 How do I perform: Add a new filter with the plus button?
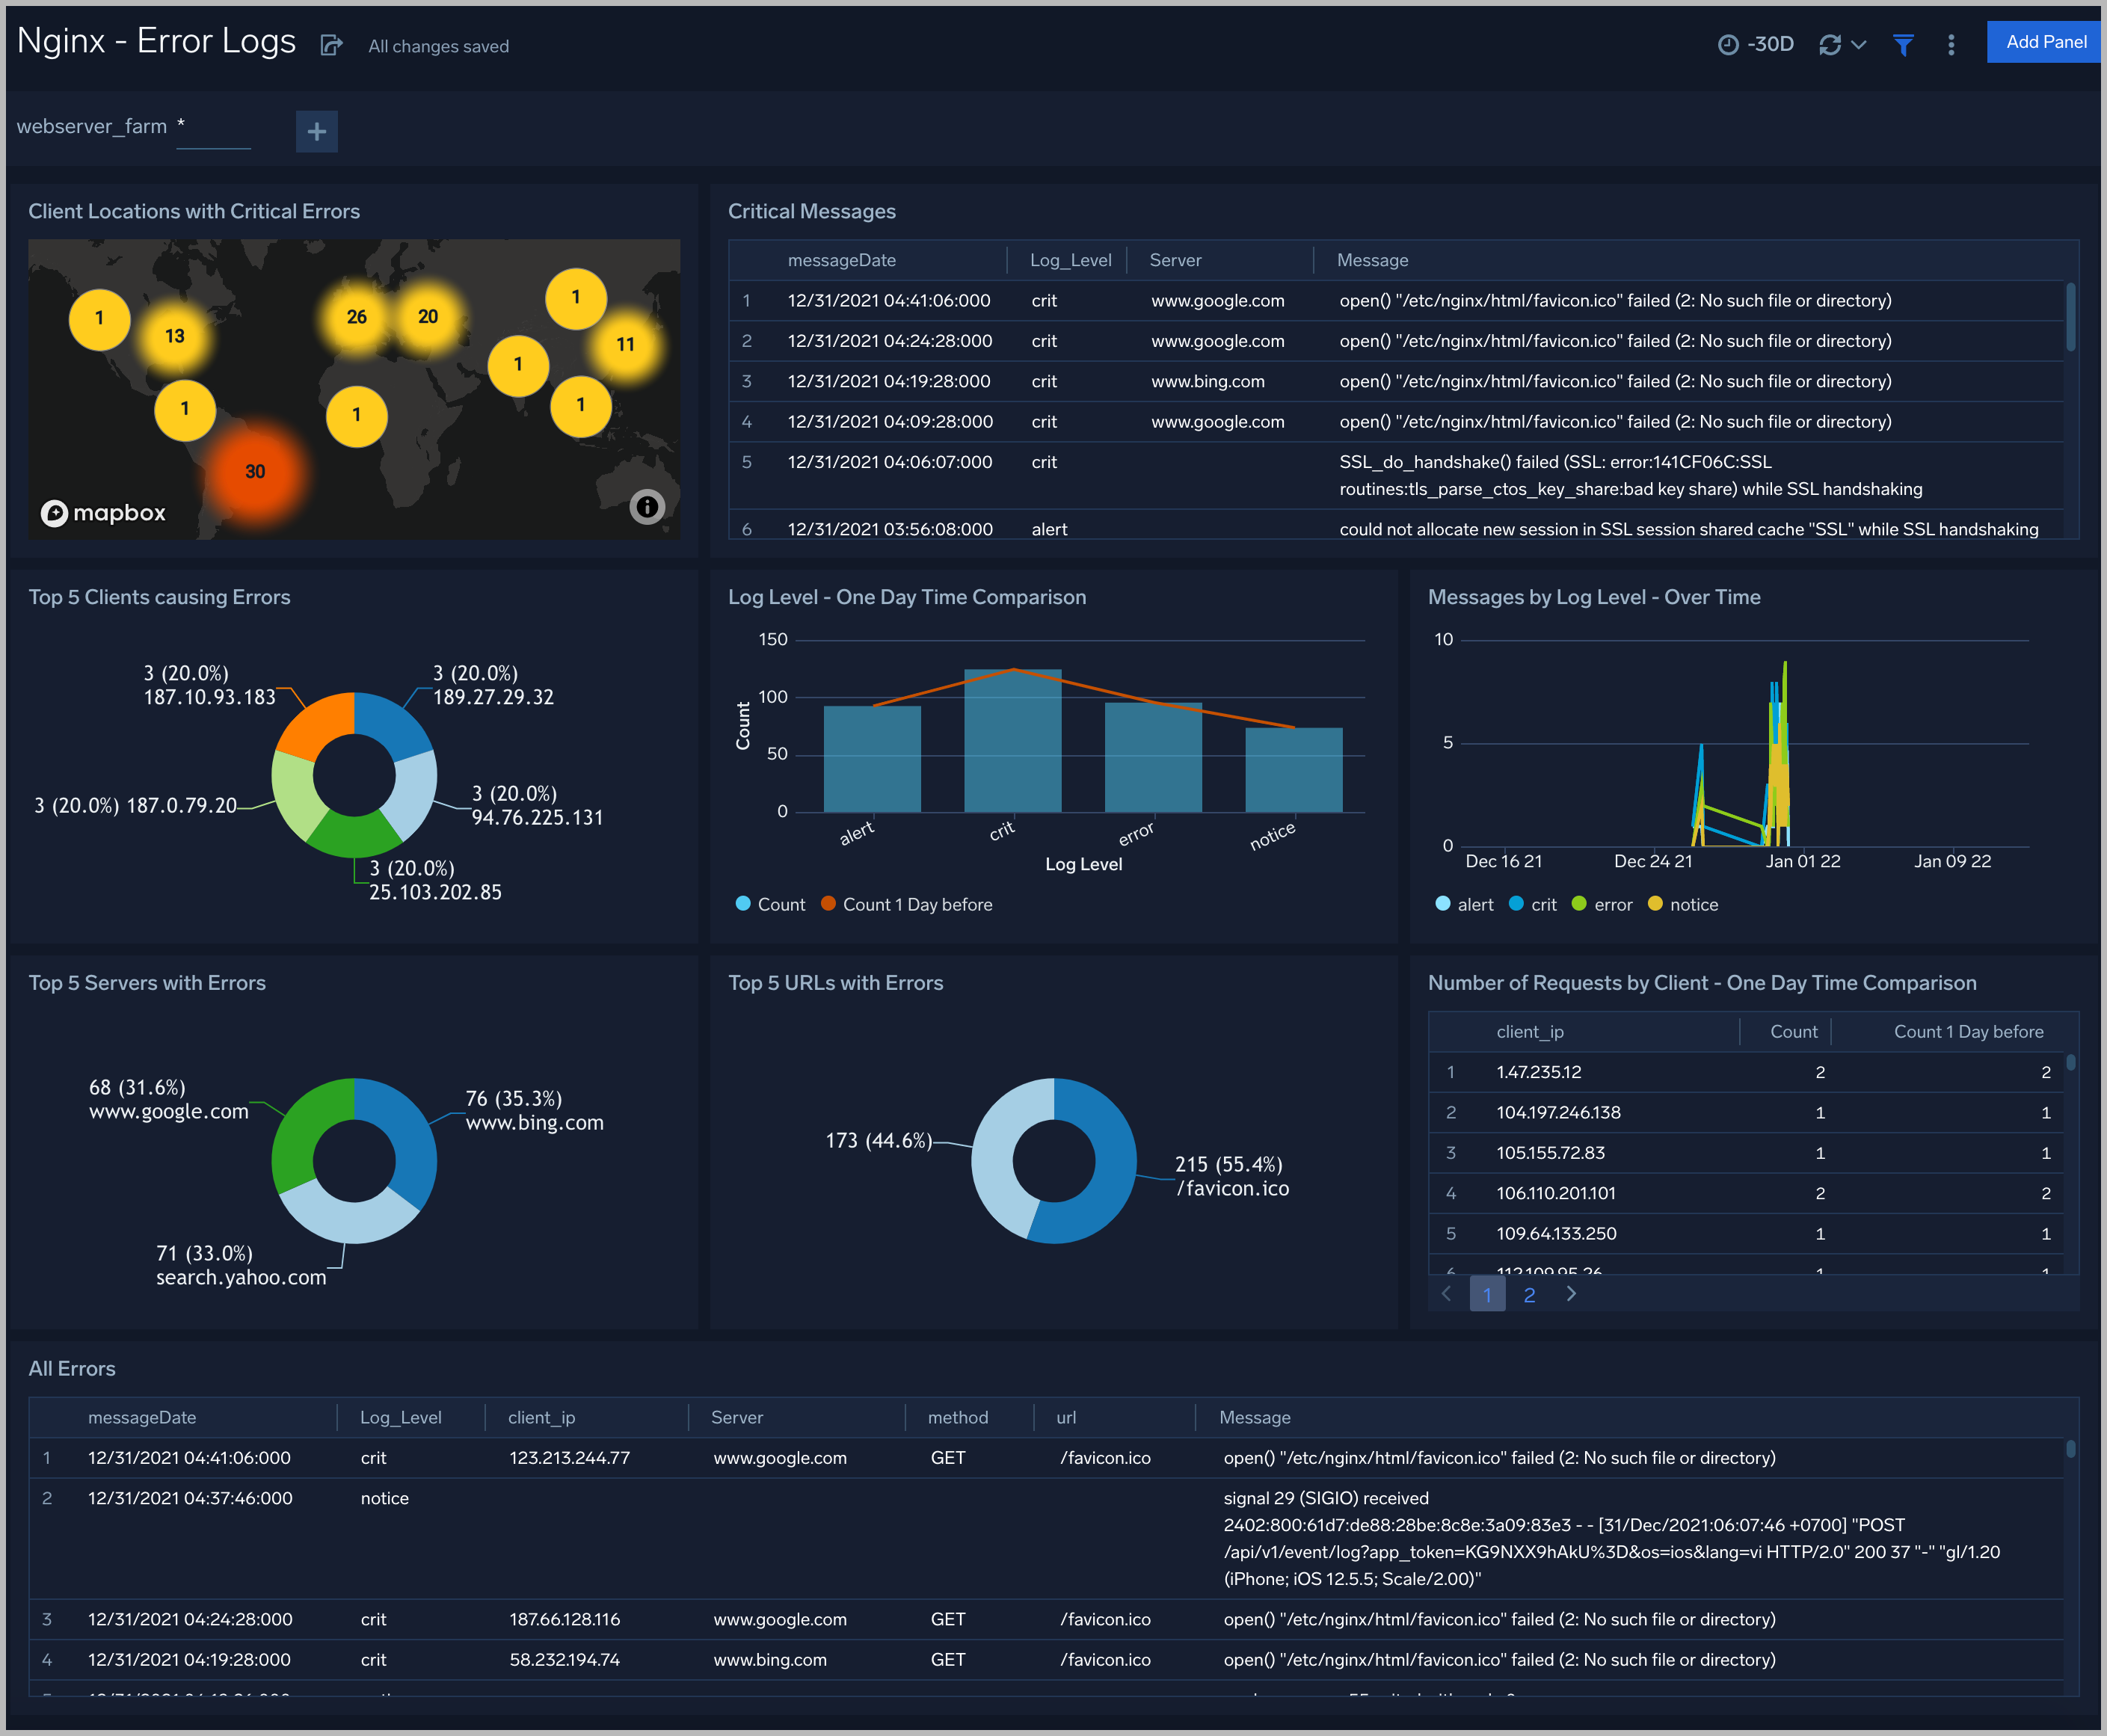316,131
